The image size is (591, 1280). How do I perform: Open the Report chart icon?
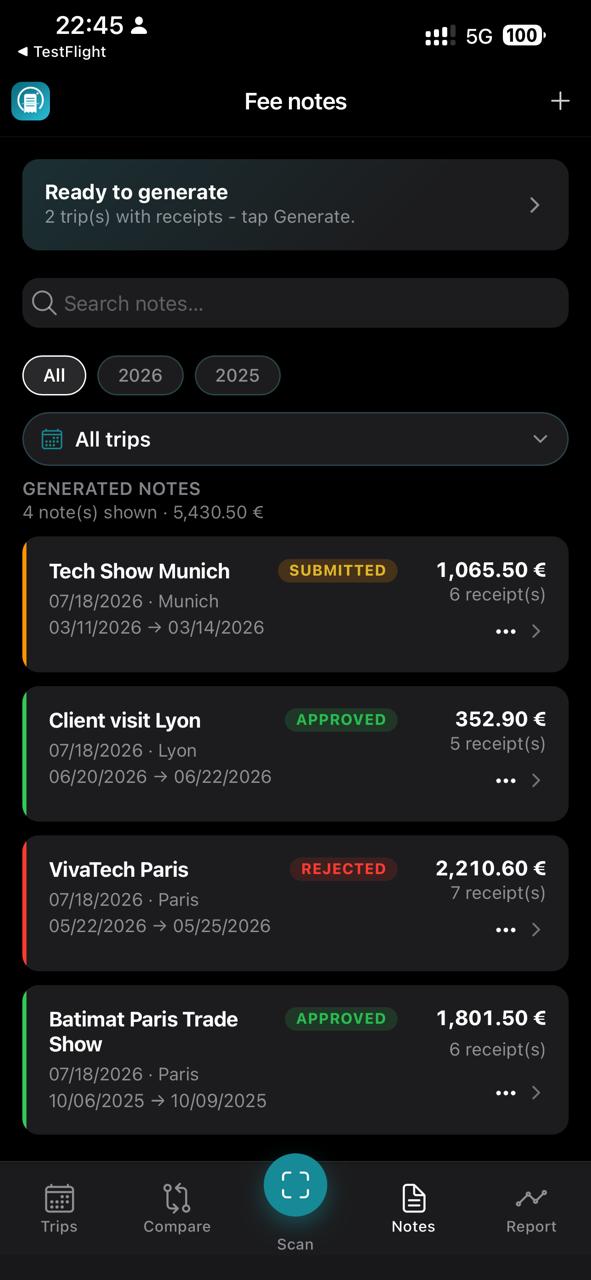[531, 1198]
